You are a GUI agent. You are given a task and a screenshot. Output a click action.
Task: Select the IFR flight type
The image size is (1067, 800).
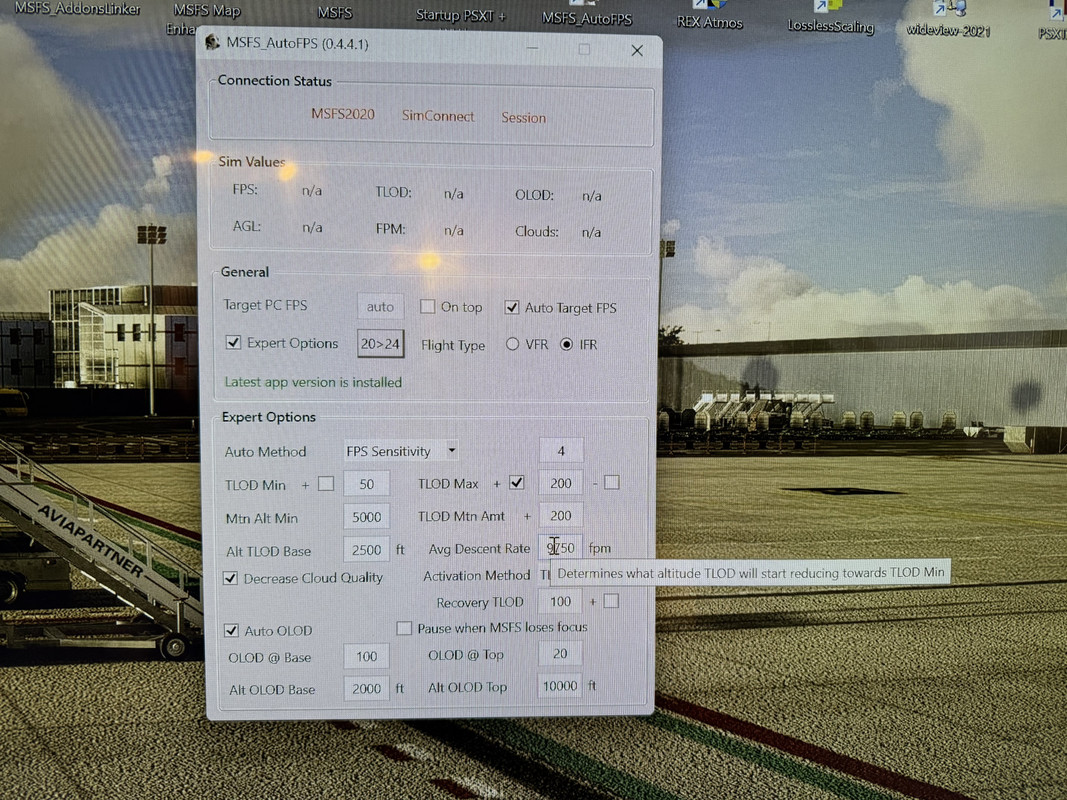click(566, 344)
